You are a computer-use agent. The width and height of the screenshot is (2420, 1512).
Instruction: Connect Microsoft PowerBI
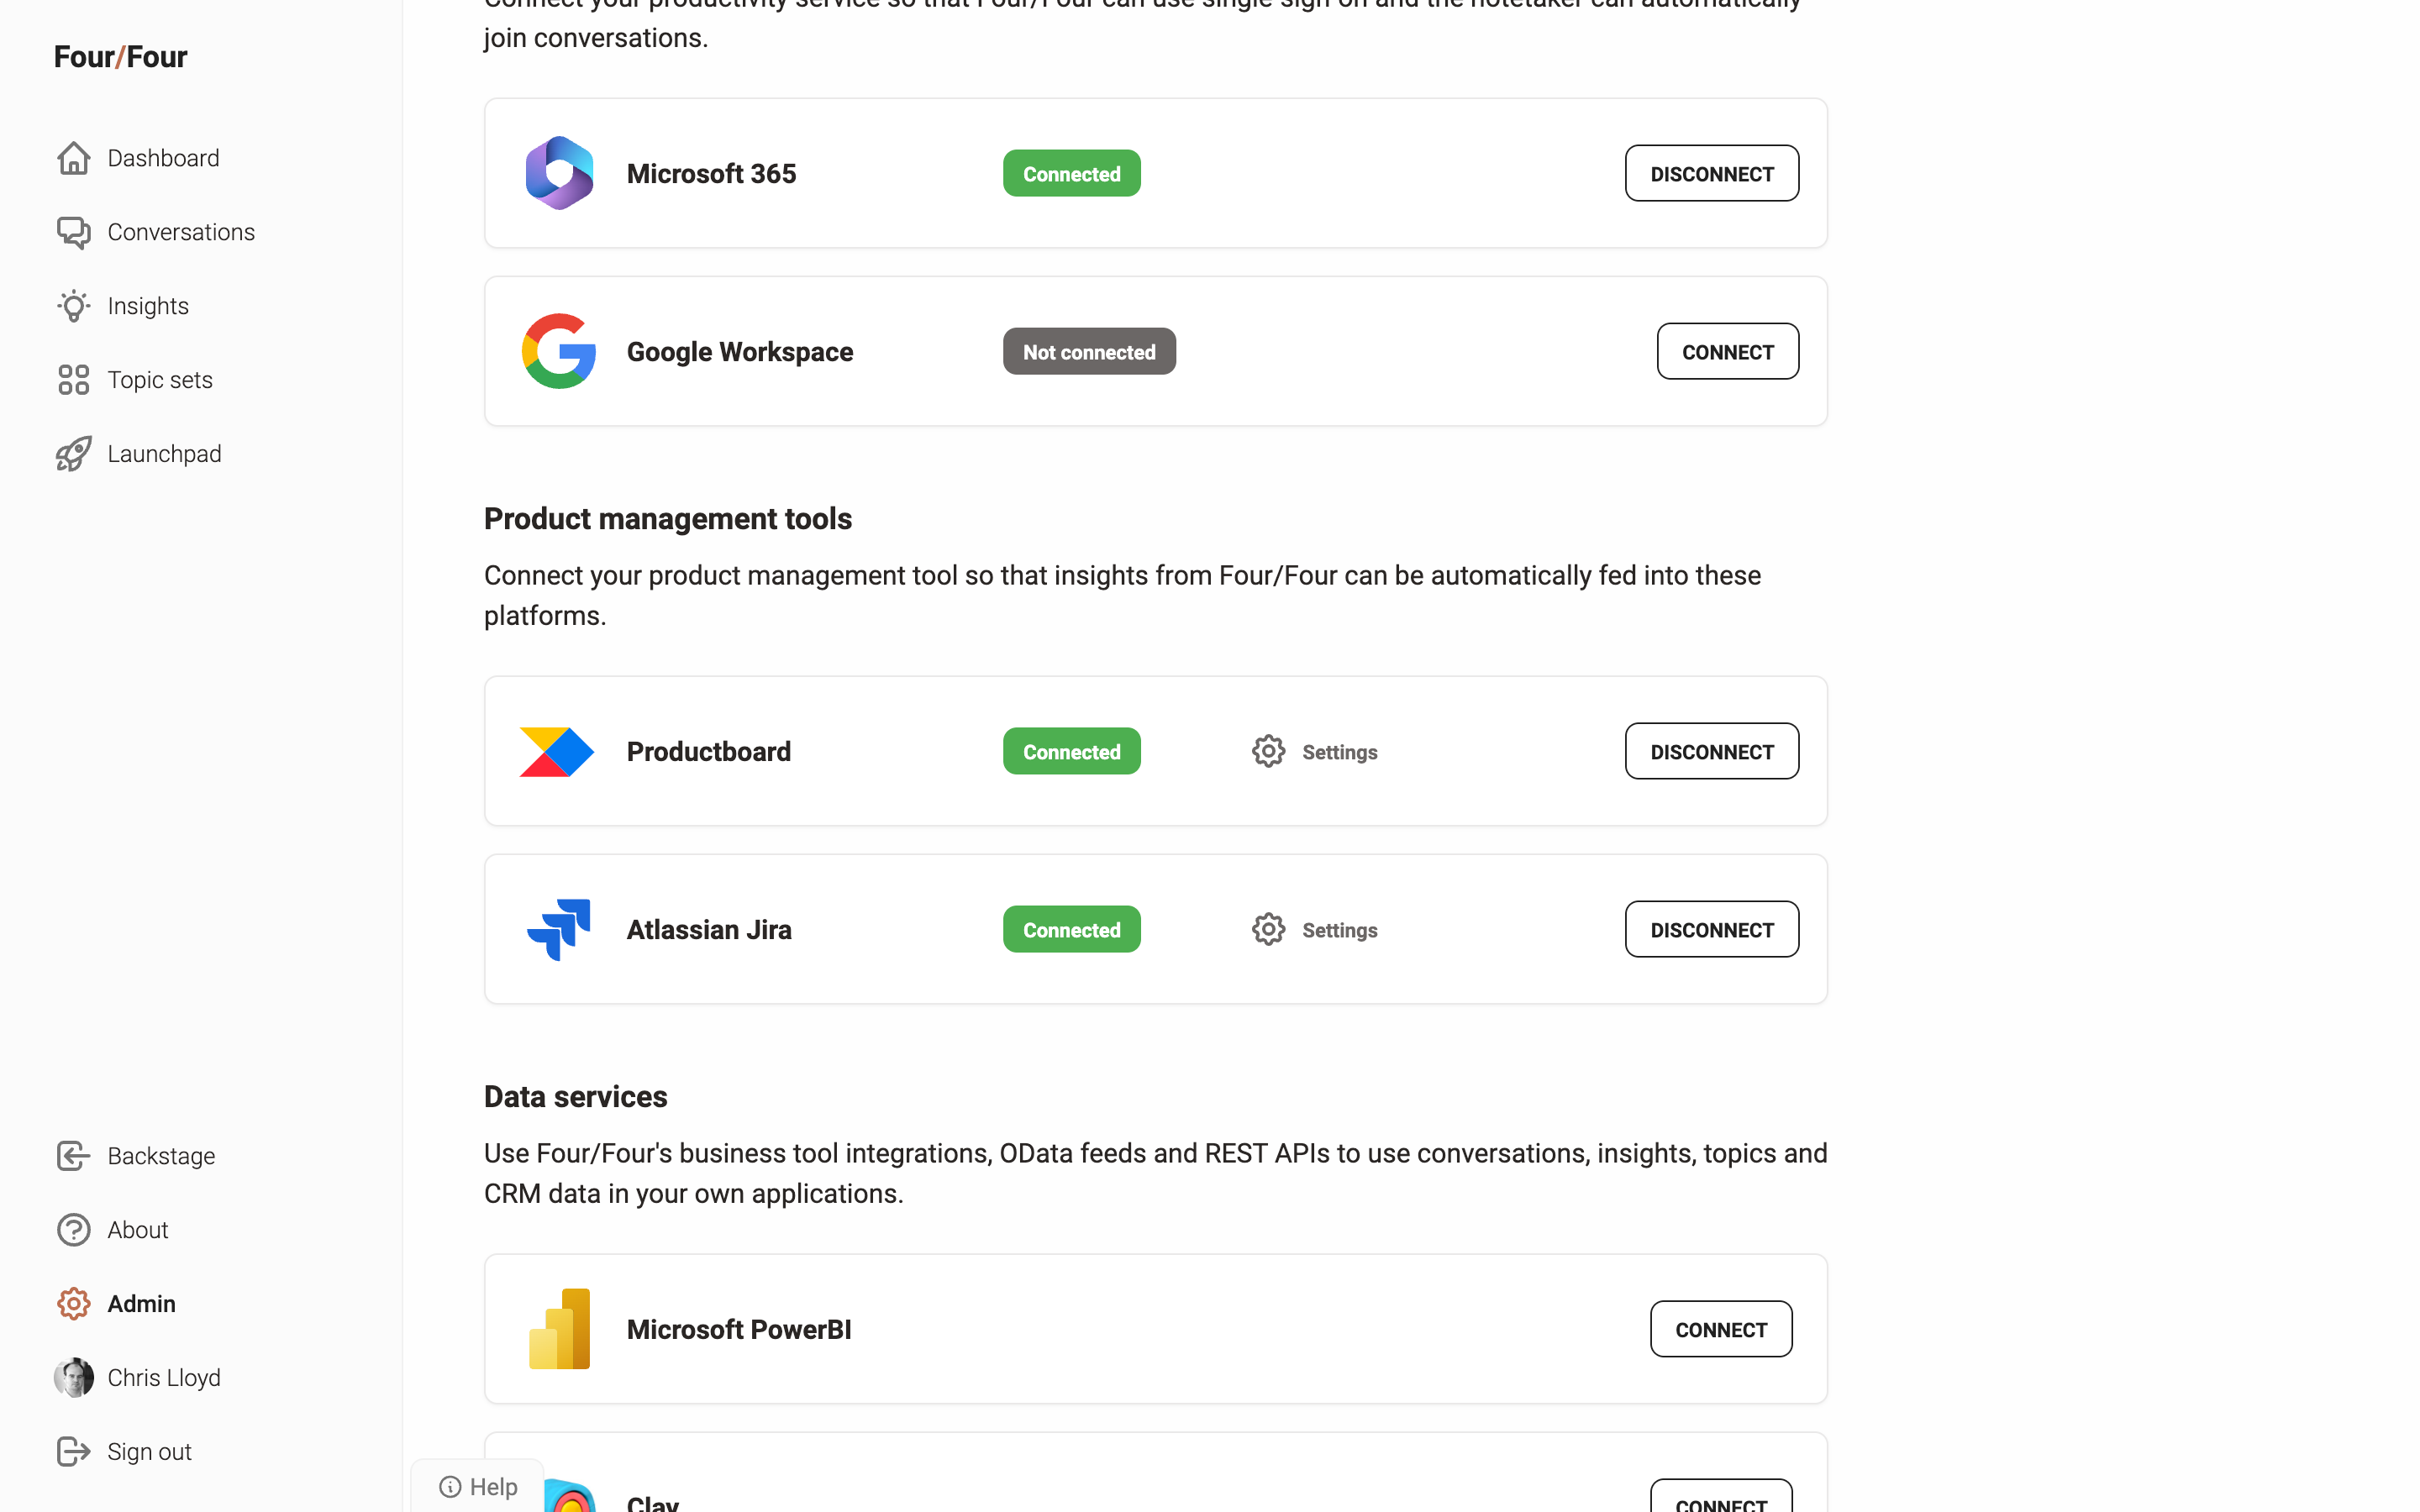click(x=1720, y=1330)
